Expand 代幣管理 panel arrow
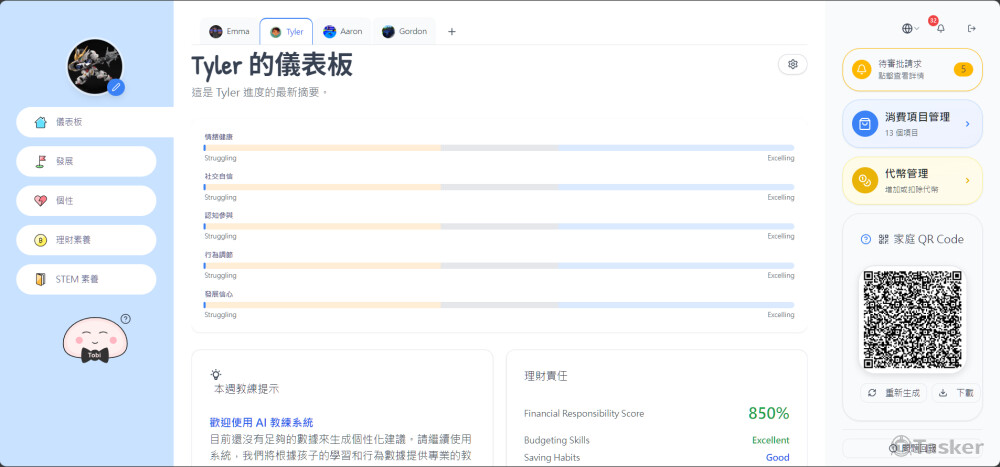1000x467 pixels. [x=967, y=181]
